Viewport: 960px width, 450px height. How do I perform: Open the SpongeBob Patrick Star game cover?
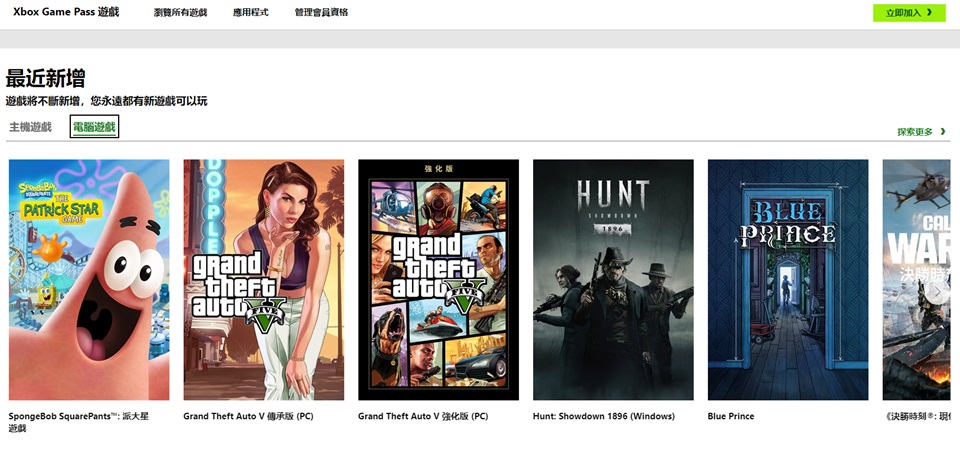click(x=89, y=280)
